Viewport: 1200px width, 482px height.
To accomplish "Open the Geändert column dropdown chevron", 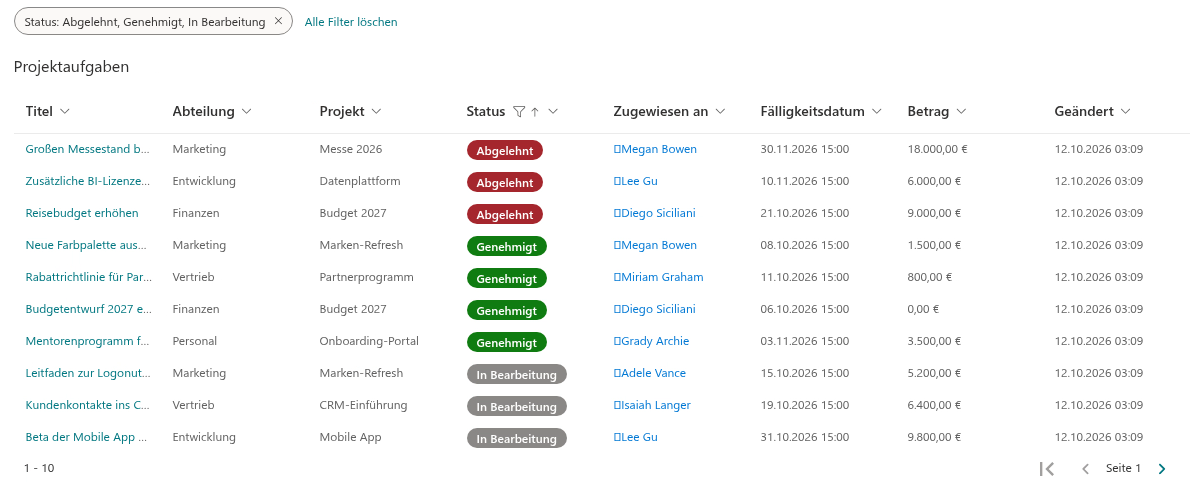I will coord(1125,111).
